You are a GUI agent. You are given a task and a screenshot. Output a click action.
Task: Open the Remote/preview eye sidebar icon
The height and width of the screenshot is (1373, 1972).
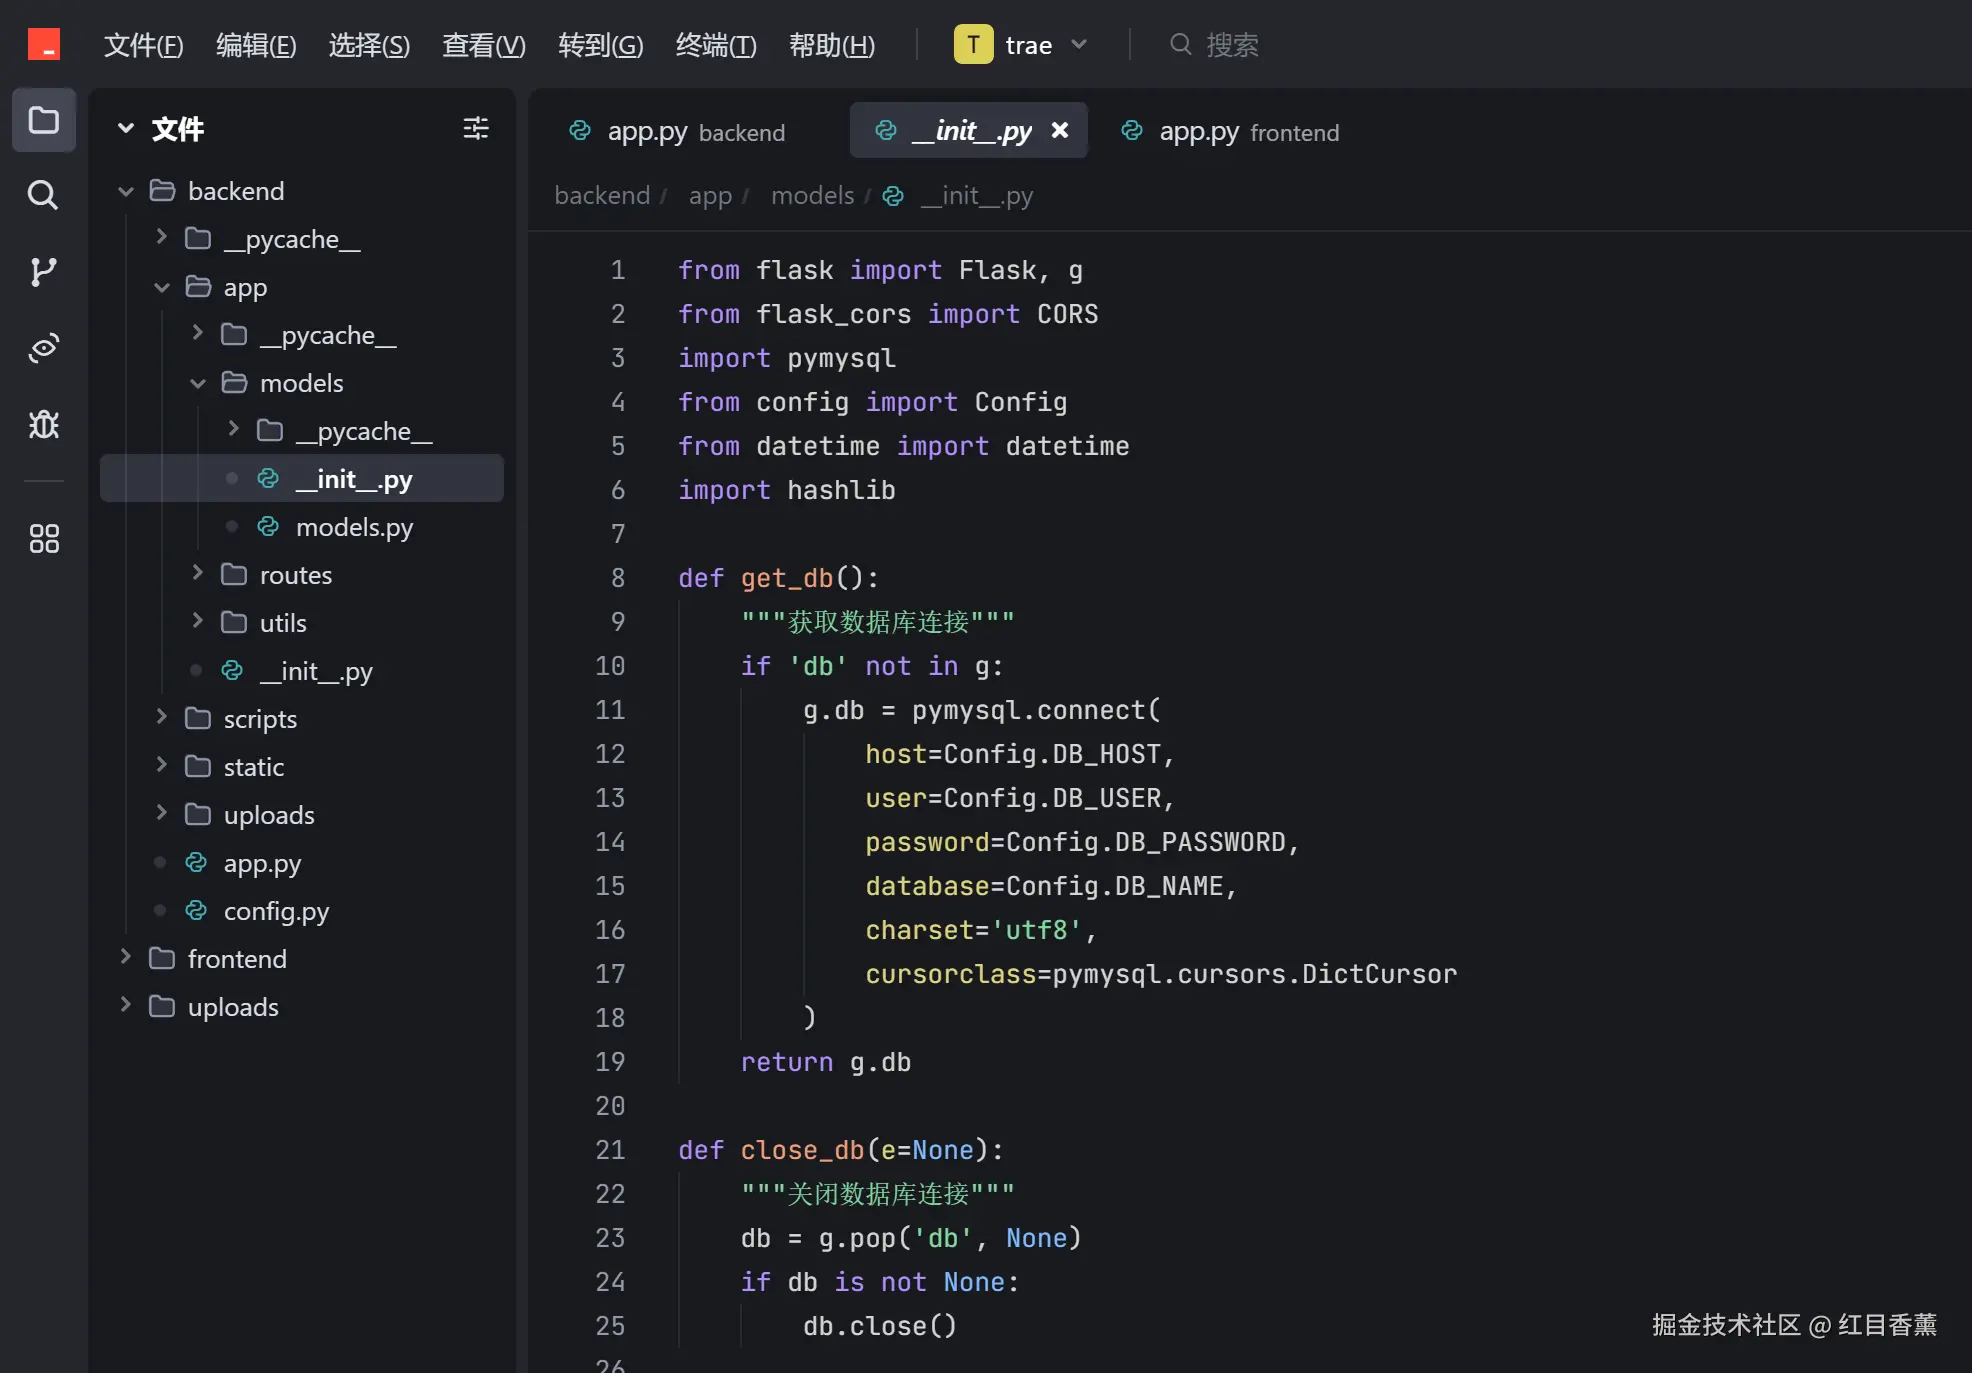point(43,348)
